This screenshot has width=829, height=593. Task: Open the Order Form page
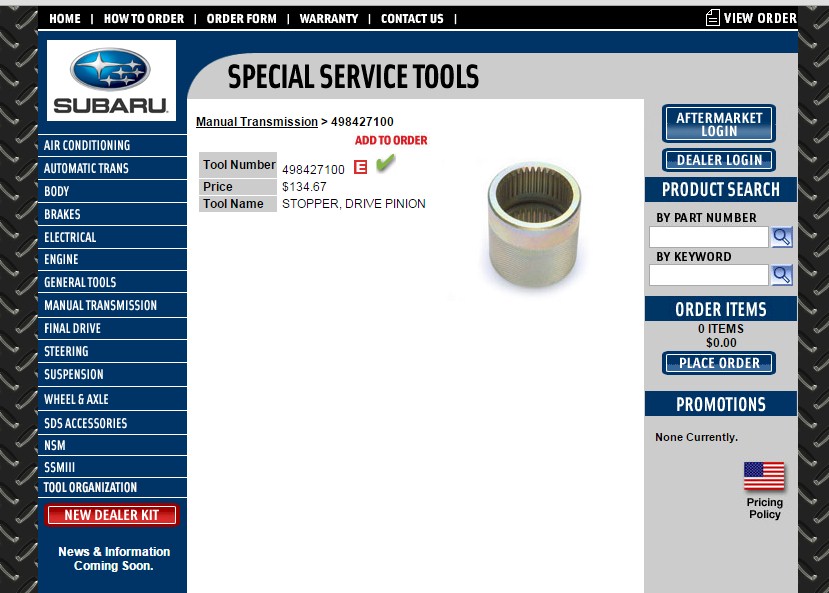point(242,18)
